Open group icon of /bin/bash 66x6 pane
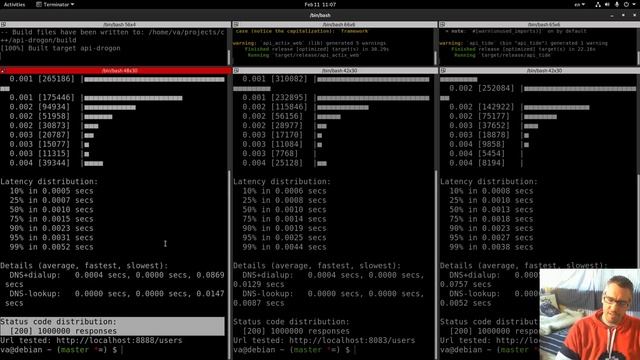Viewport: 640px width, 360px height. point(236,24)
